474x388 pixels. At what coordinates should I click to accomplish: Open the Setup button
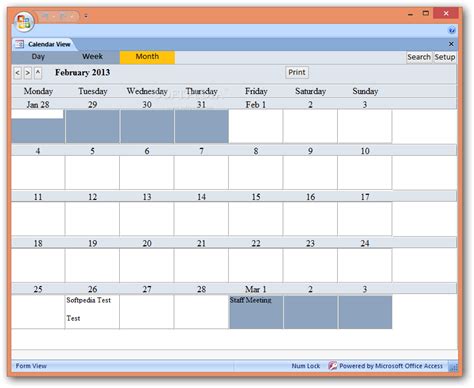click(x=444, y=57)
